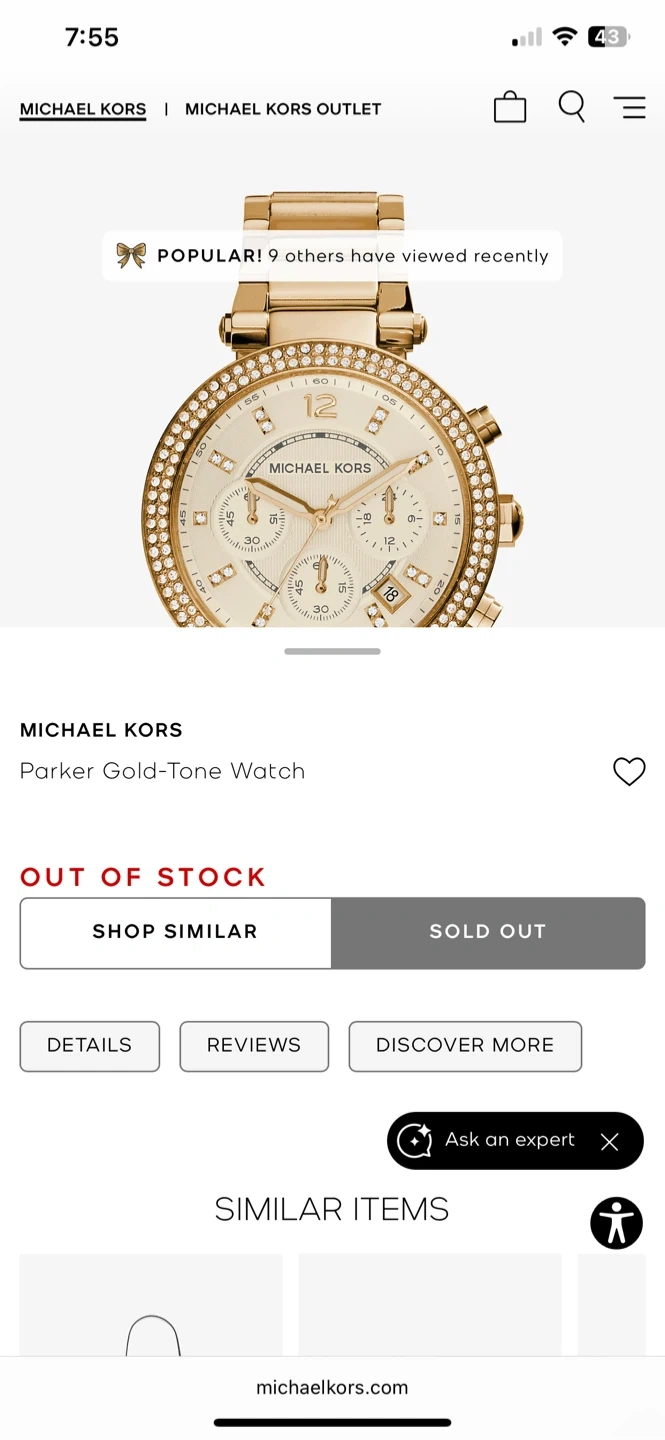Tap the gold bow Popular icon
The height and width of the screenshot is (1440, 665).
click(131, 256)
